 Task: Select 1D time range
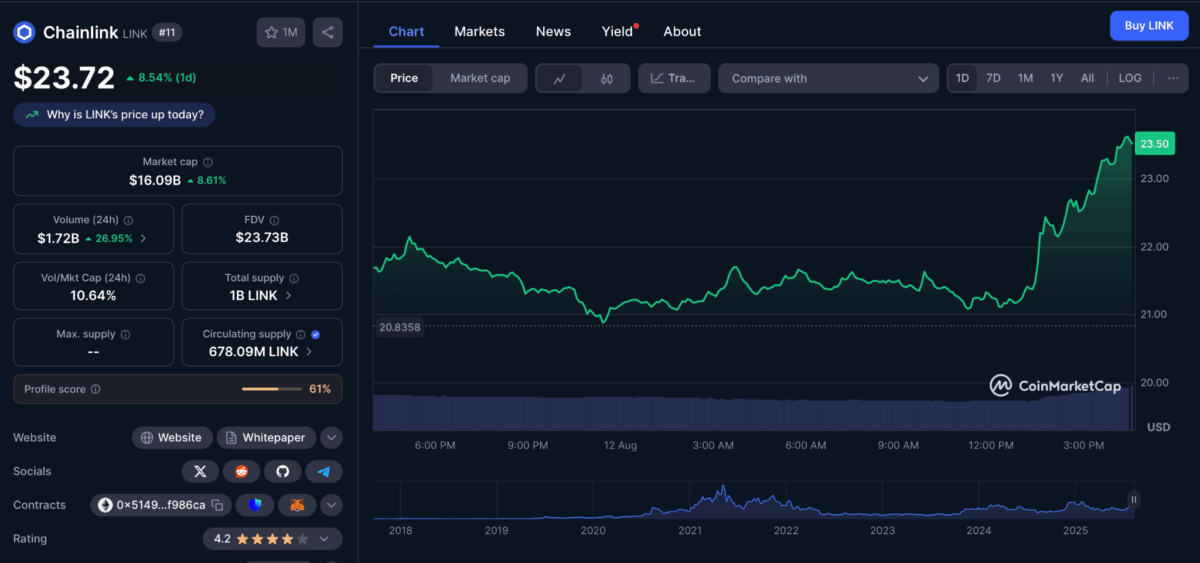962,78
